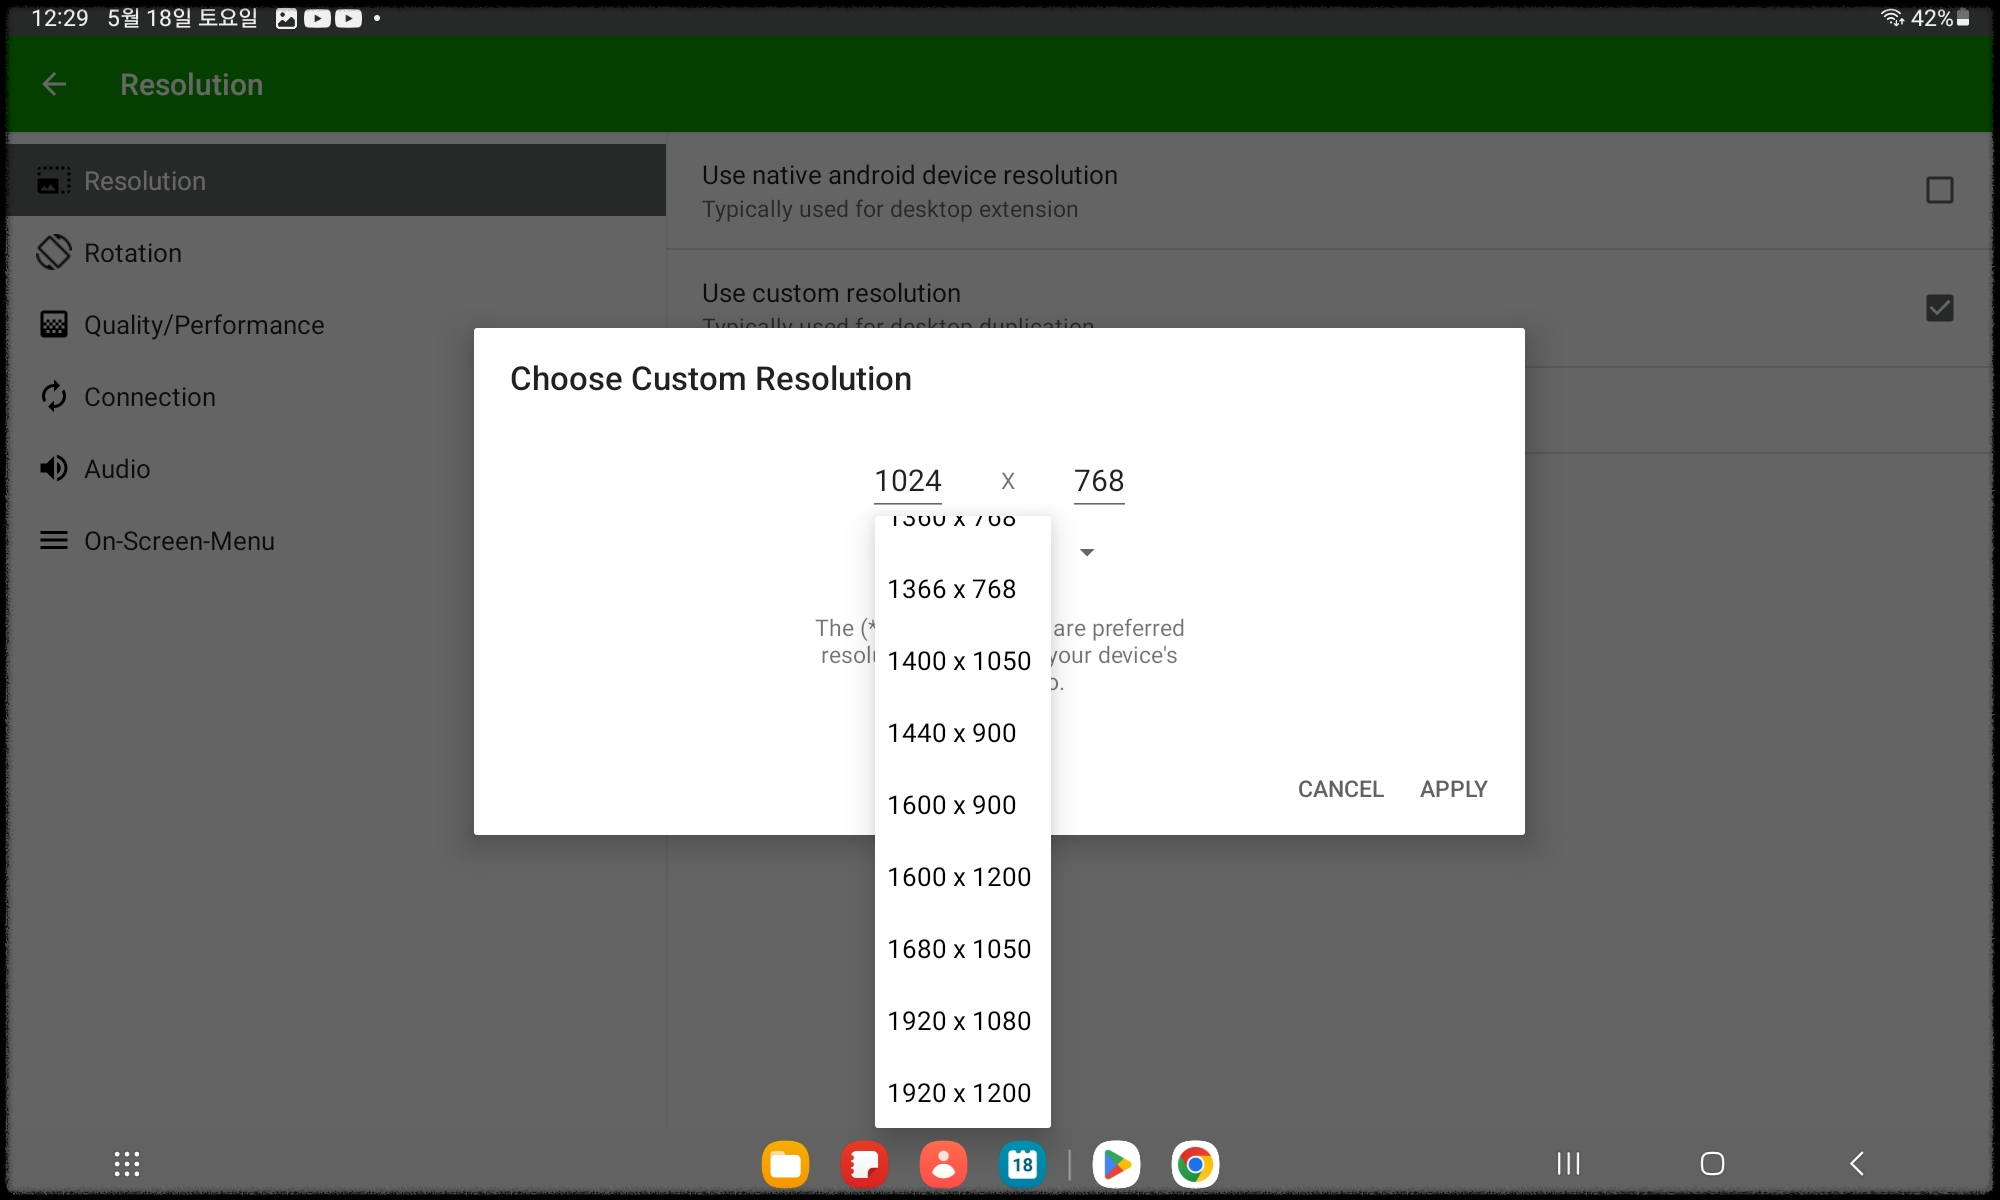This screenshot has width=2000, height=1200.
Task: Select the Connection sync icon
Action: (x=54, y=396)
